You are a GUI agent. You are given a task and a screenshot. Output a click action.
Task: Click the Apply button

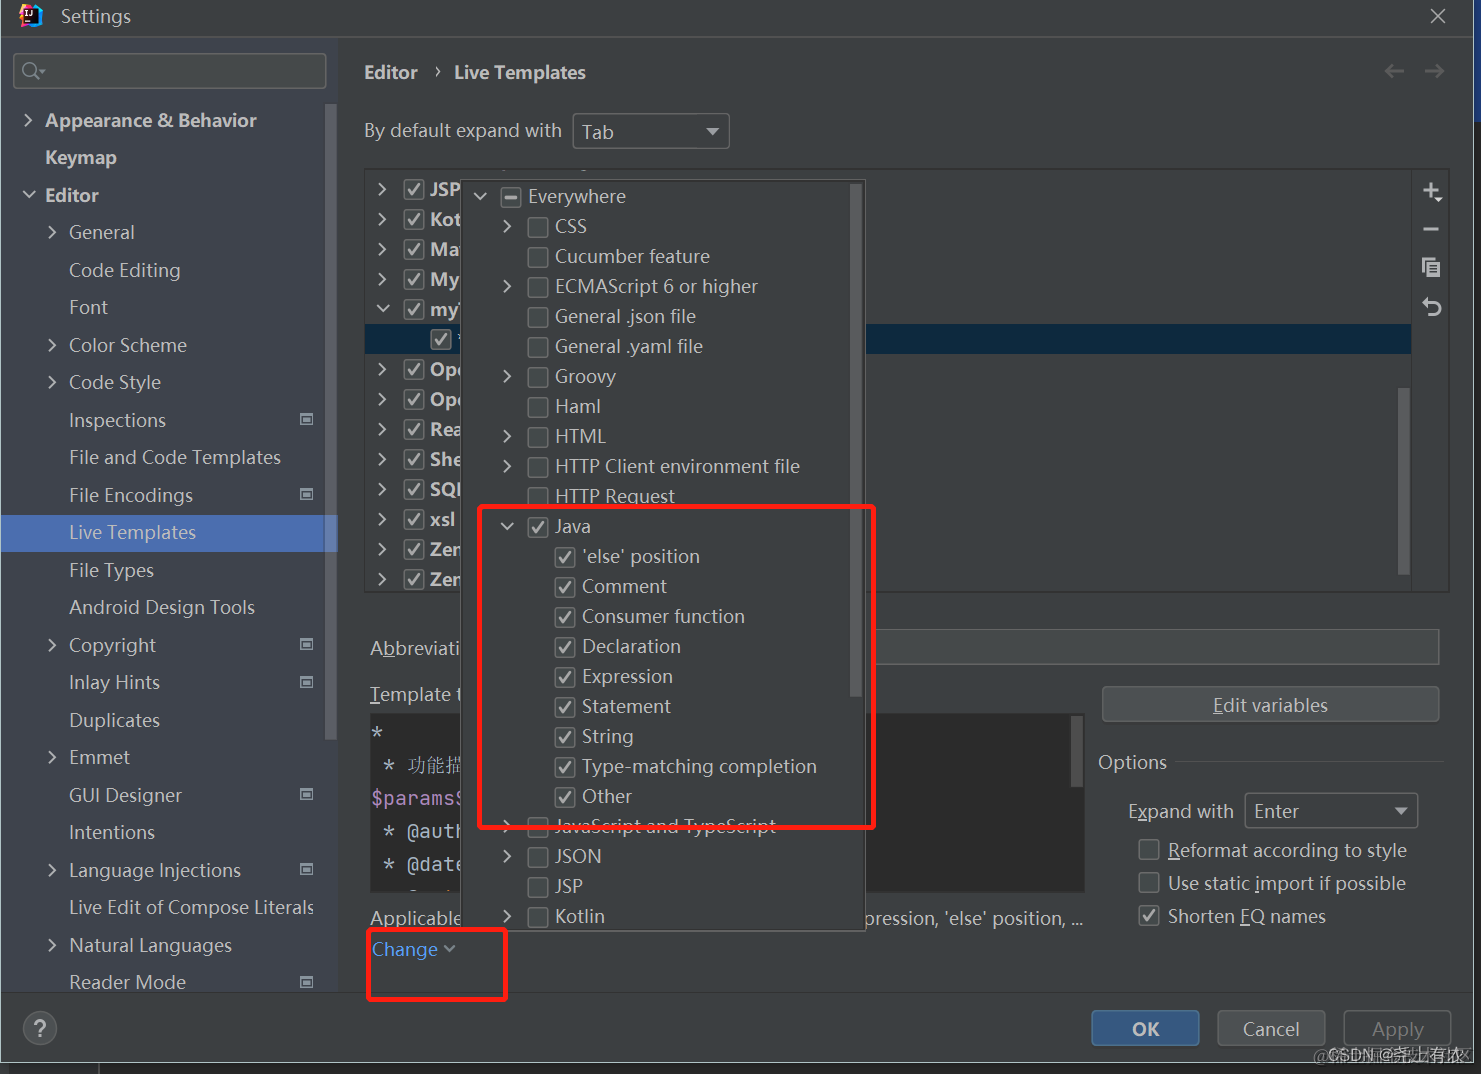(x=1397, y=1028)
